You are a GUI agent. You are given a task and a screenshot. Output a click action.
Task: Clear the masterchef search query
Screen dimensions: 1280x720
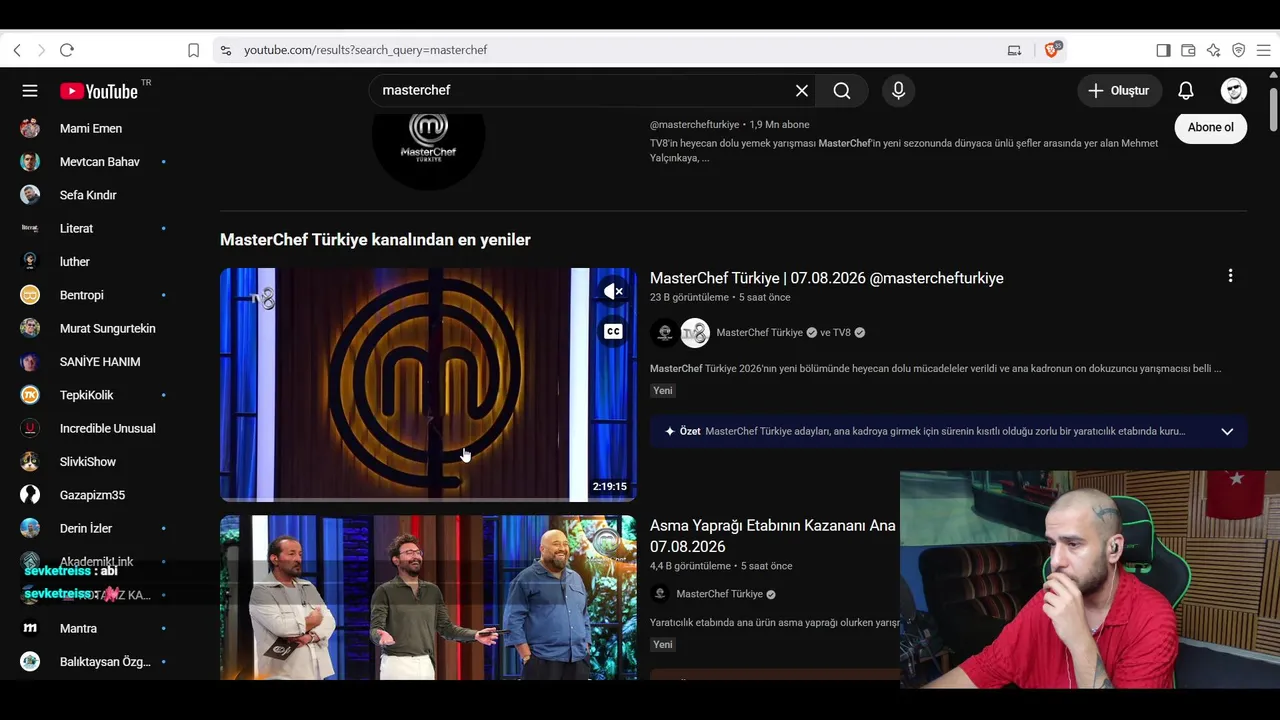(802, 91)
